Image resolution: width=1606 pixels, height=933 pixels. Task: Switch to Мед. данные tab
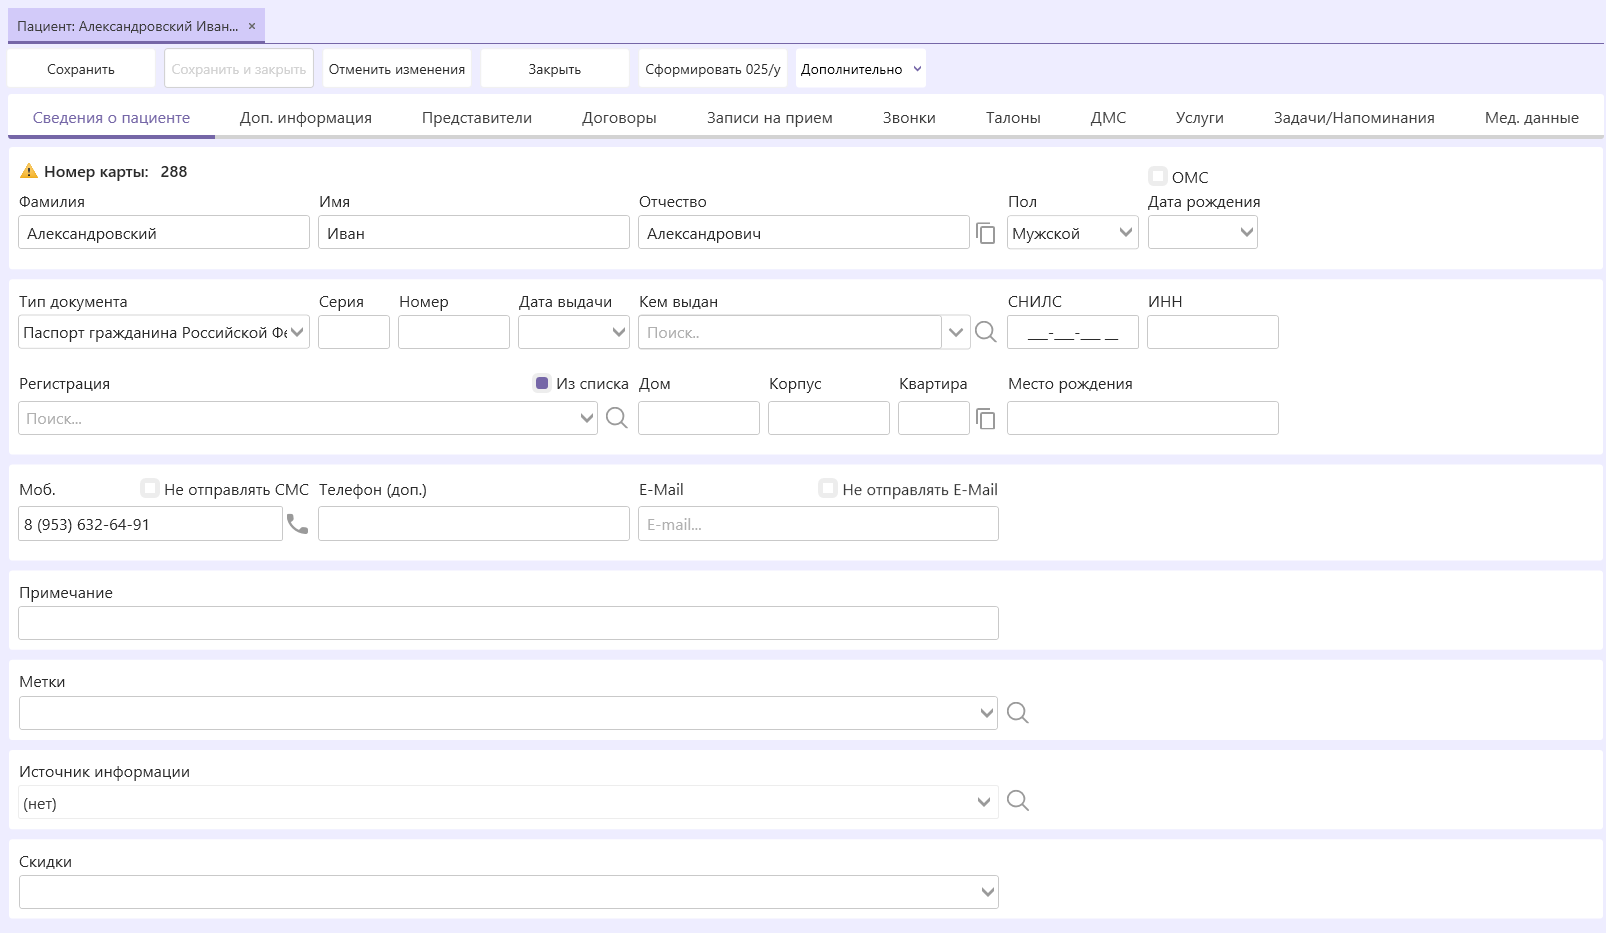[1532, 117]
